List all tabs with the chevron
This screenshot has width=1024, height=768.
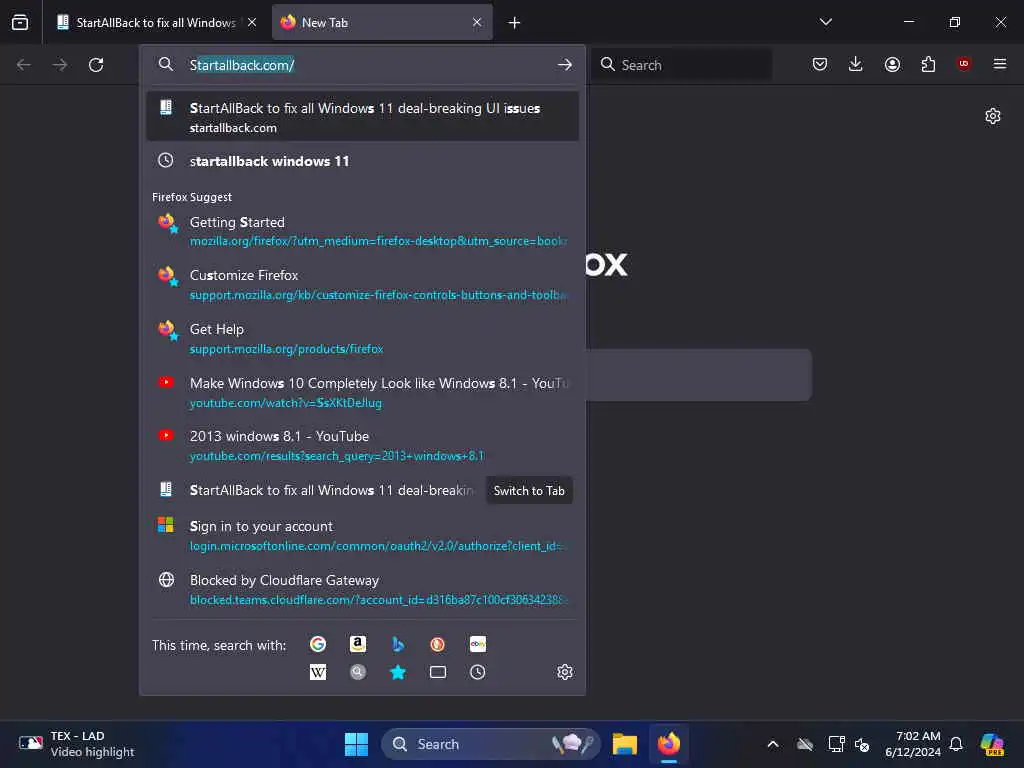825,22
